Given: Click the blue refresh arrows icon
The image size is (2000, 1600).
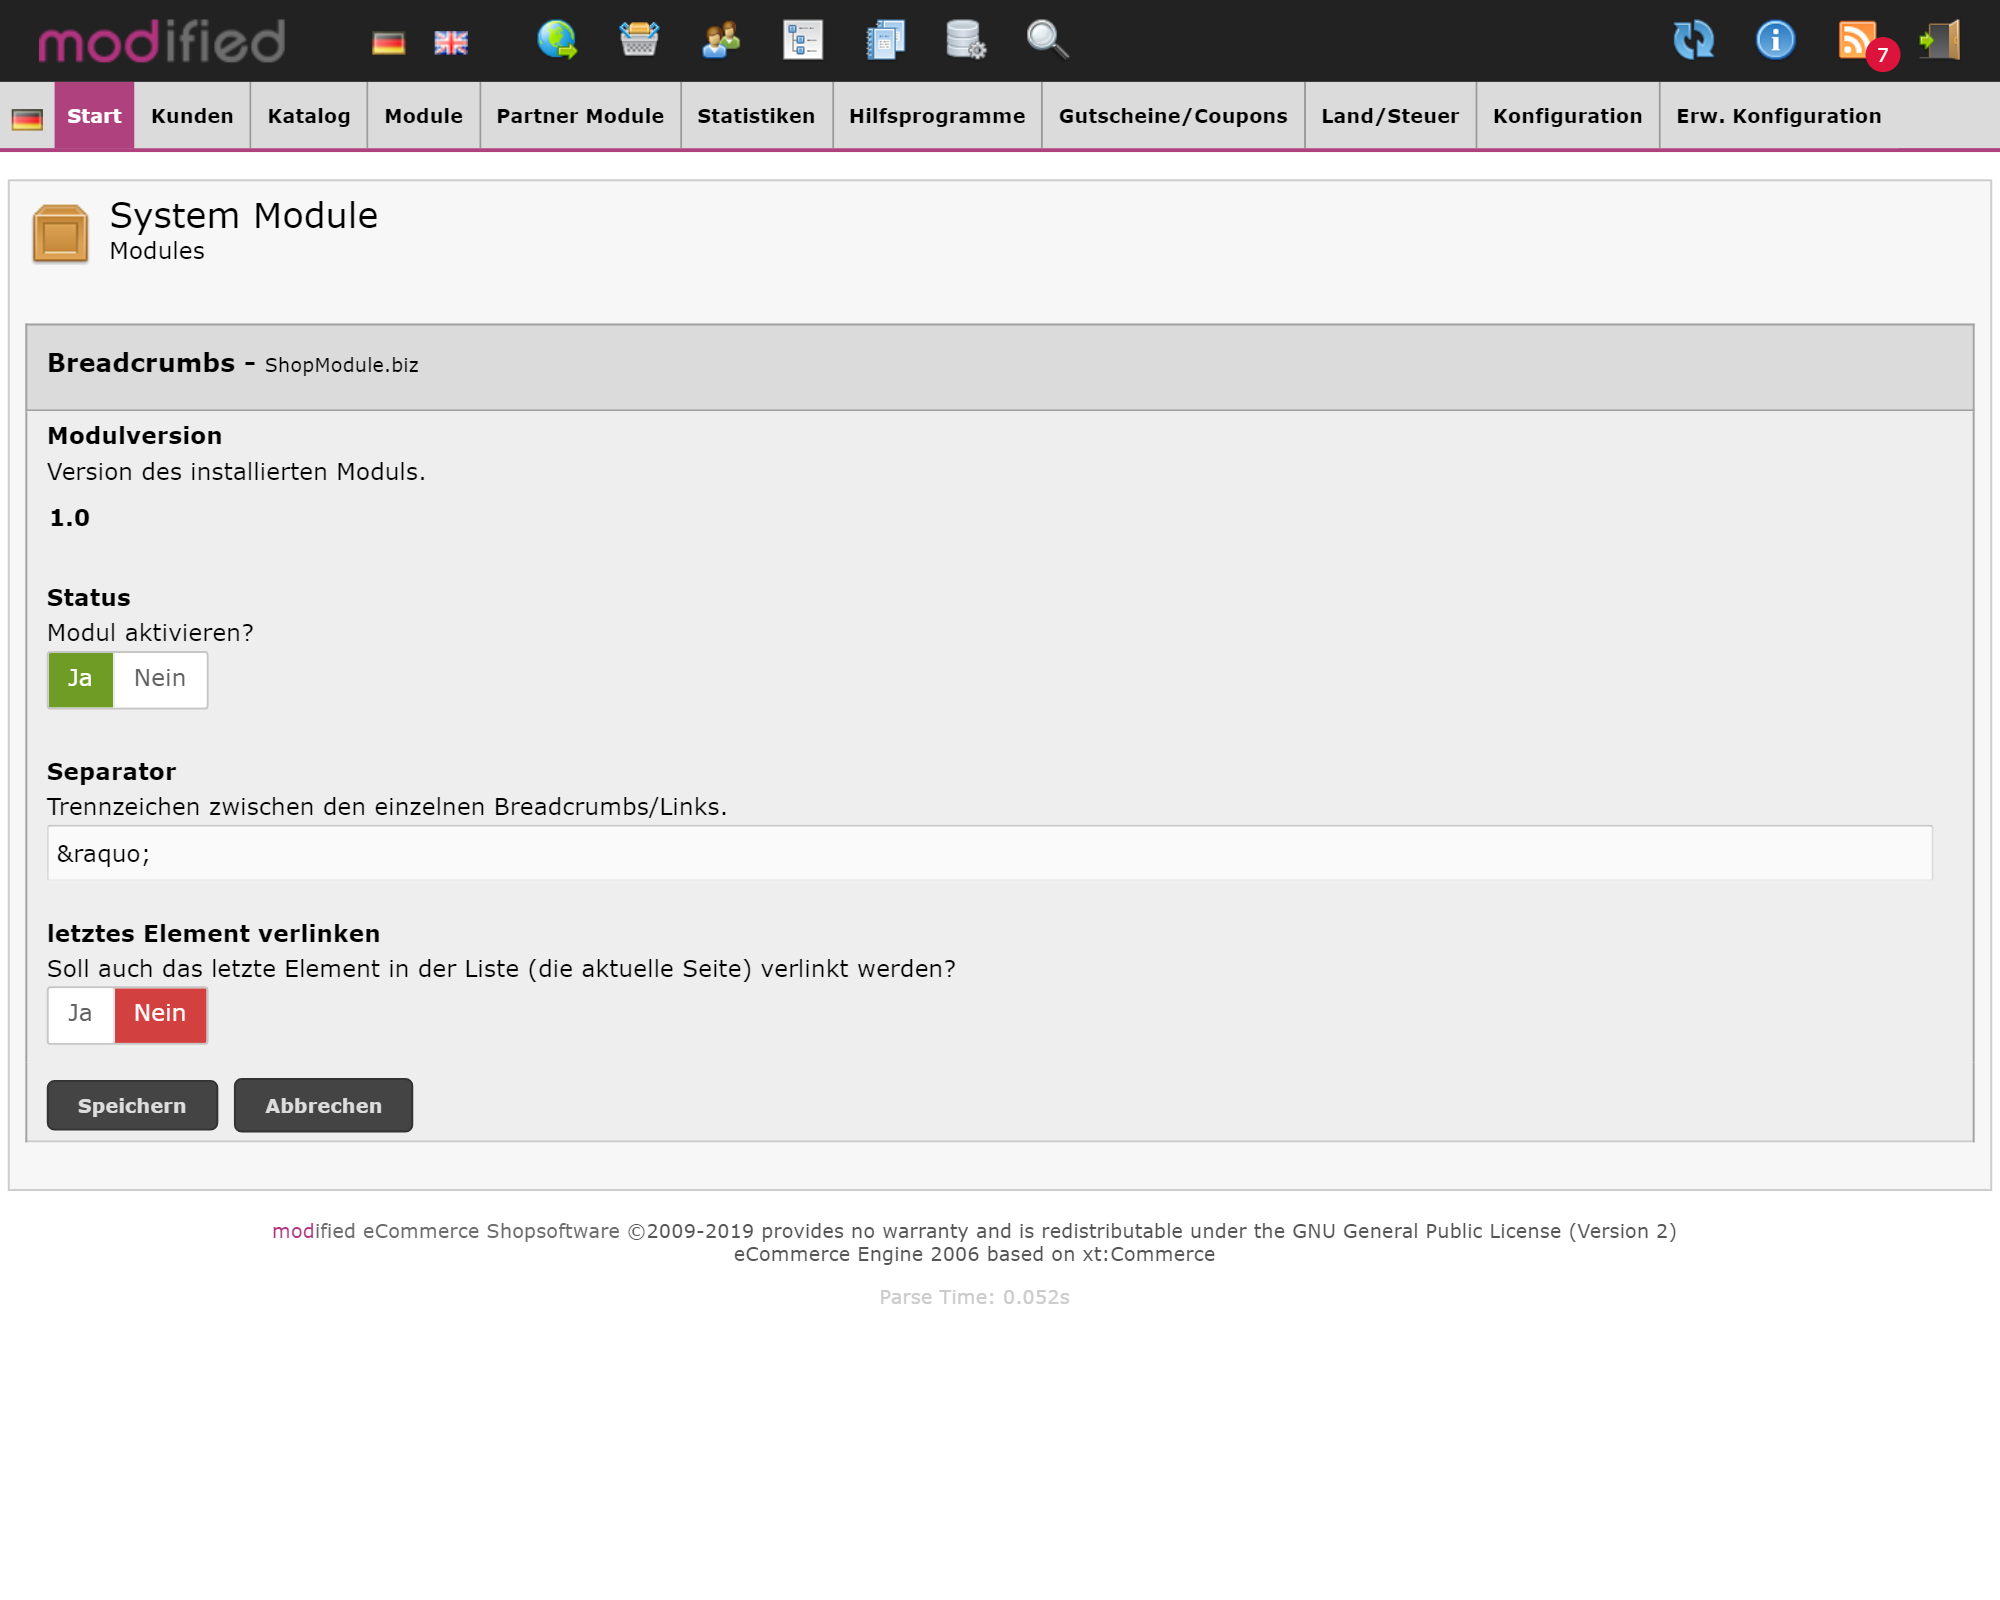Looking at the screenshot, I should pos(1693,40).
